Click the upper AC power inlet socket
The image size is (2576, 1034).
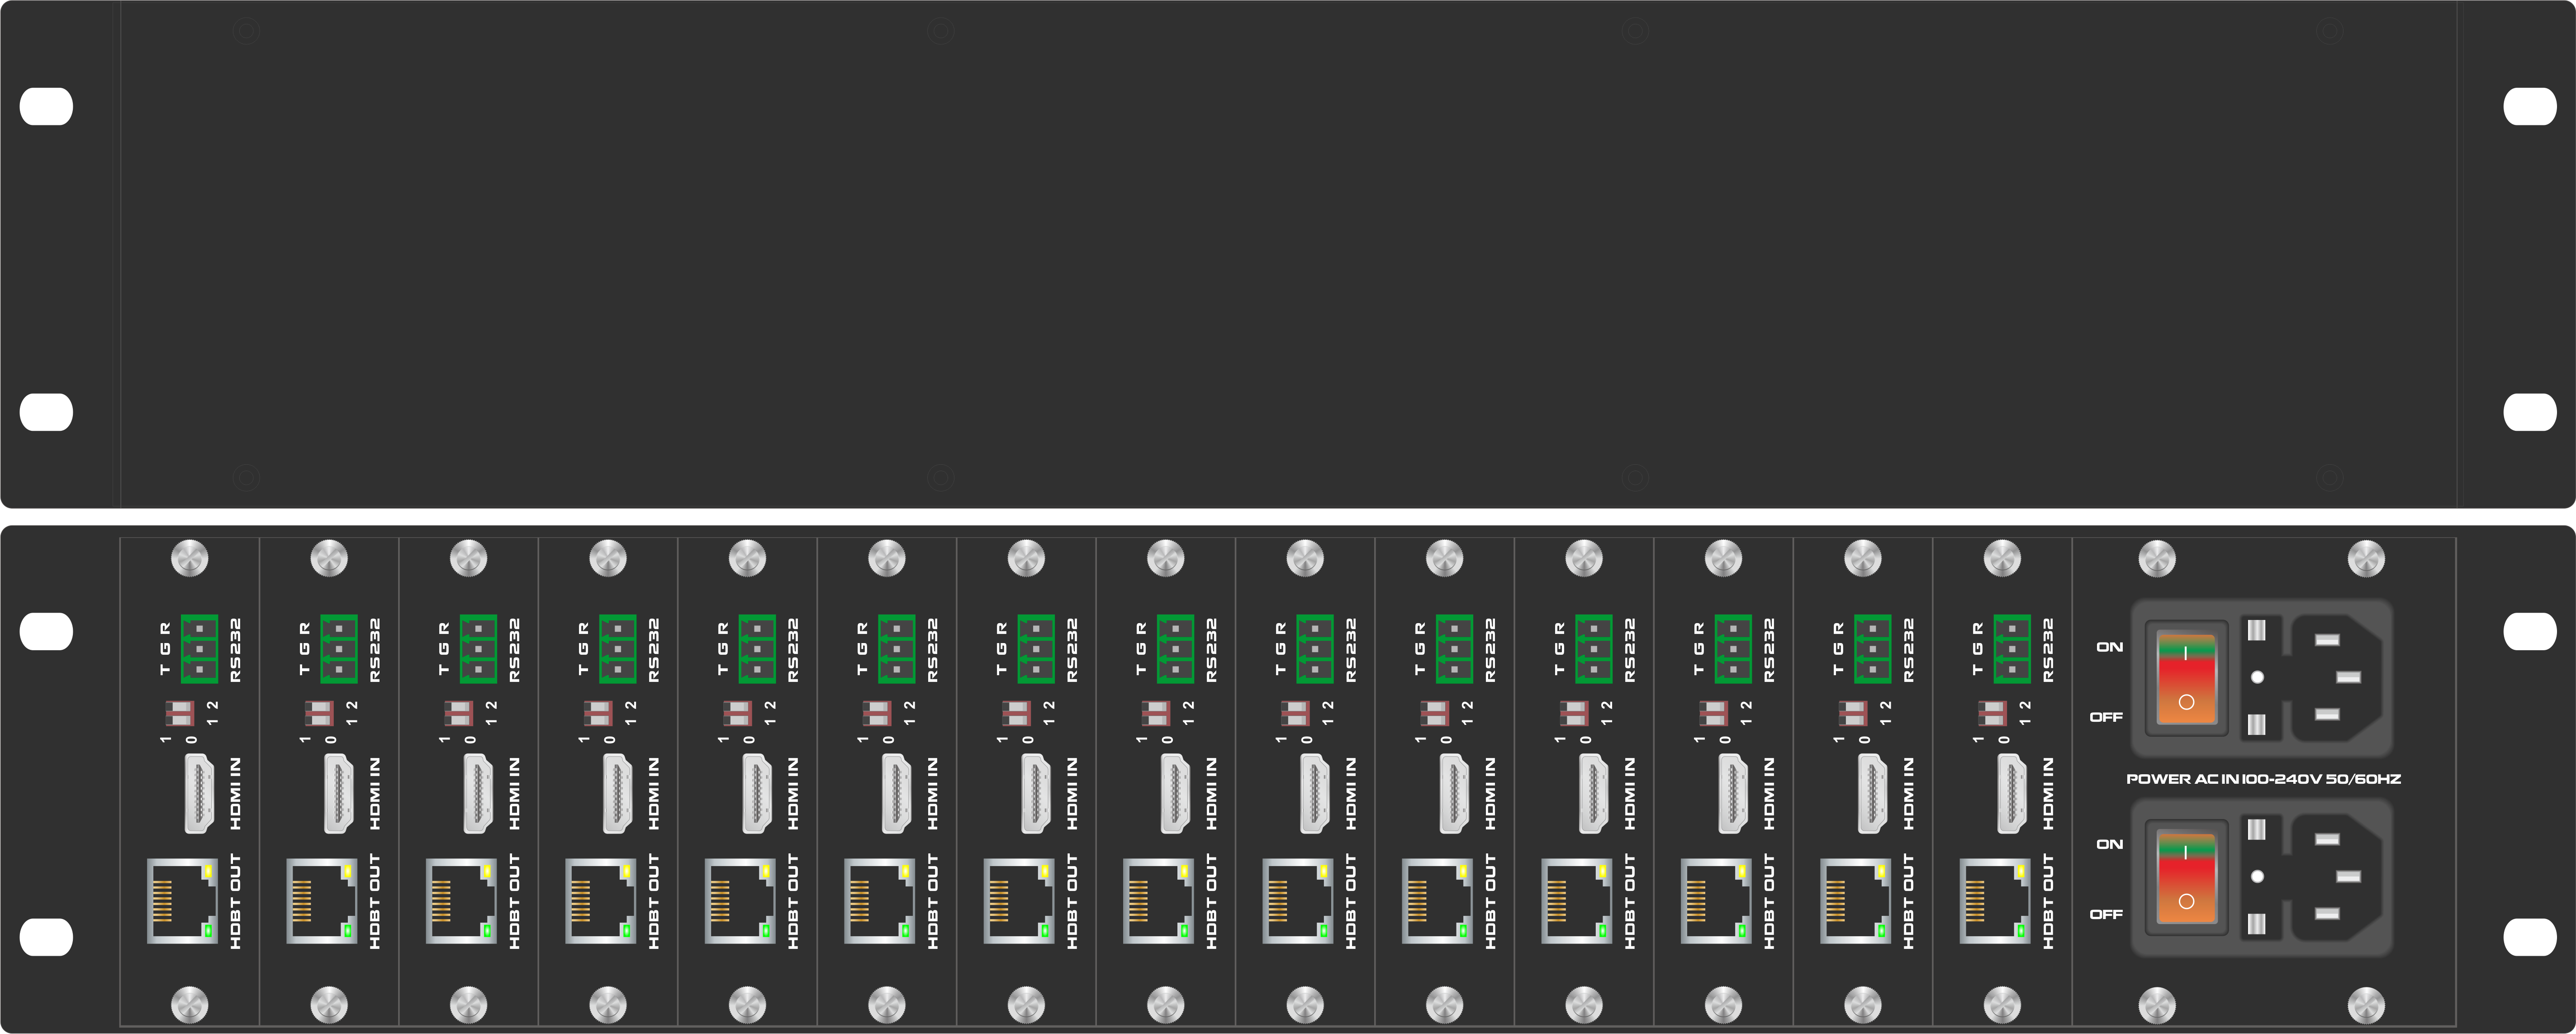tap(2337, 678)
